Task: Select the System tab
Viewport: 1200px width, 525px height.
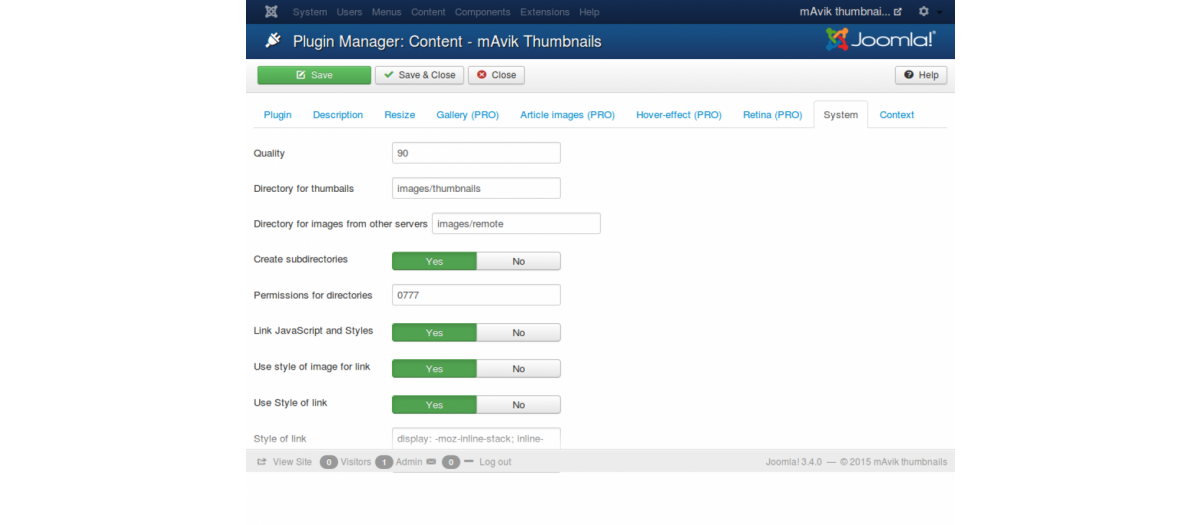Action: click(841, 115)
